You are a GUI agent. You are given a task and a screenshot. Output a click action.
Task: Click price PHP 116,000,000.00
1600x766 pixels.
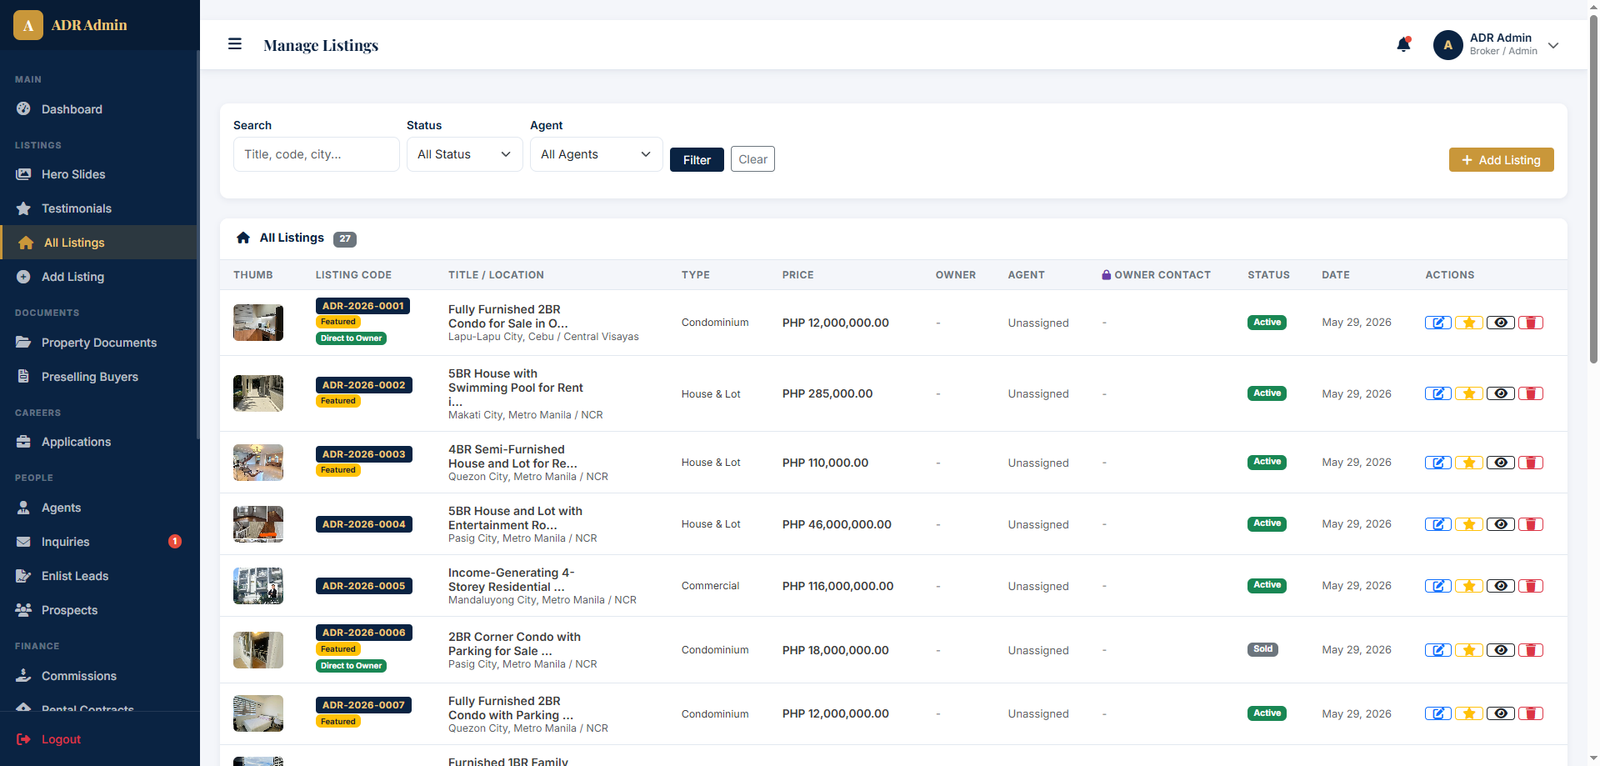tap(838, 586)
